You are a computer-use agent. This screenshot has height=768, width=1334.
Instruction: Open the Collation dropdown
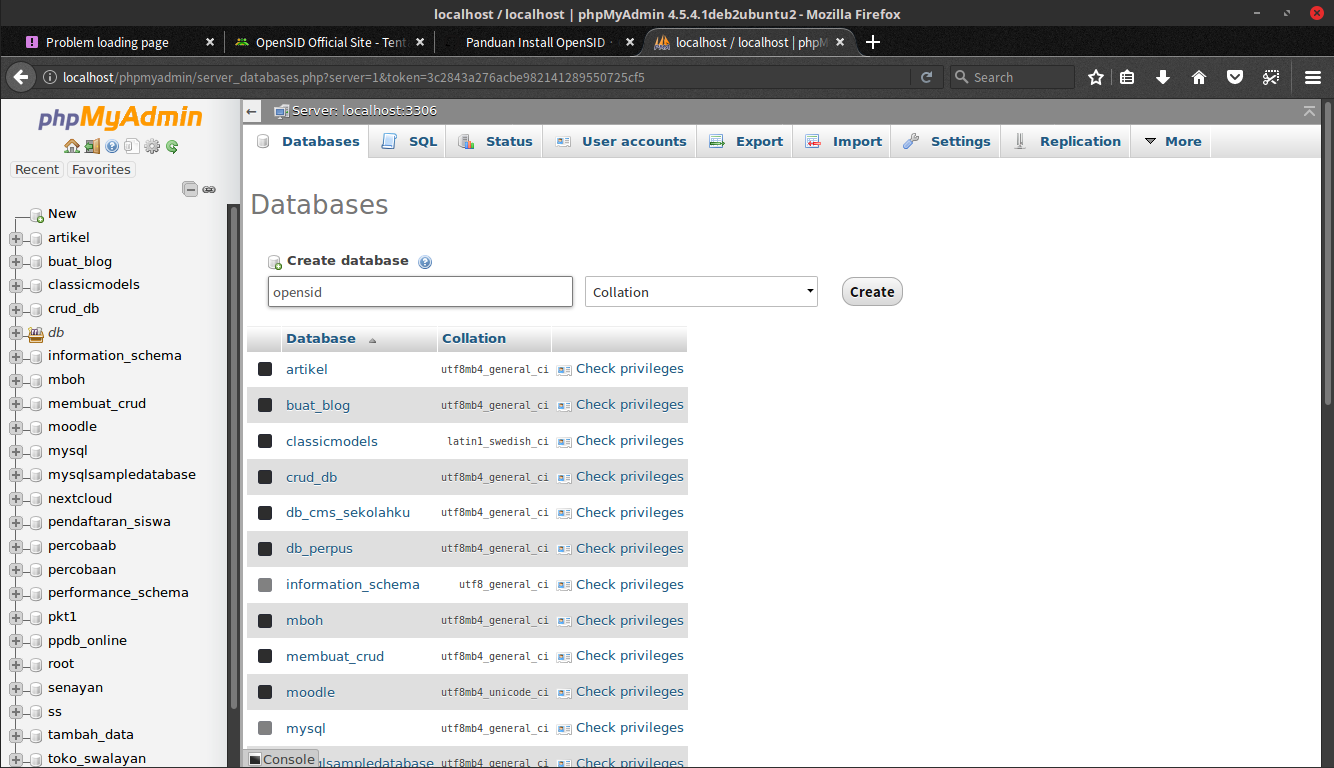click(700, 291)
